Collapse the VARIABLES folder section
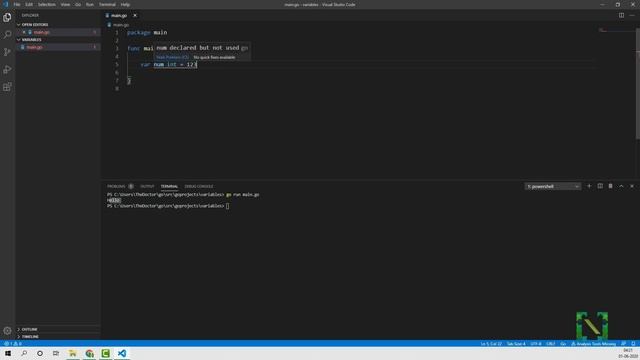This screenshot has height=360, width=640. (x=31, y=40)
